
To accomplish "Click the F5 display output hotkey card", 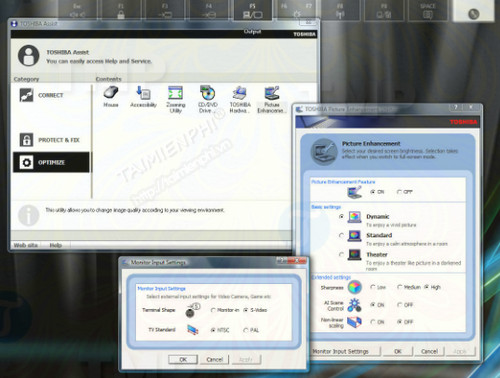I will point(253,10).
